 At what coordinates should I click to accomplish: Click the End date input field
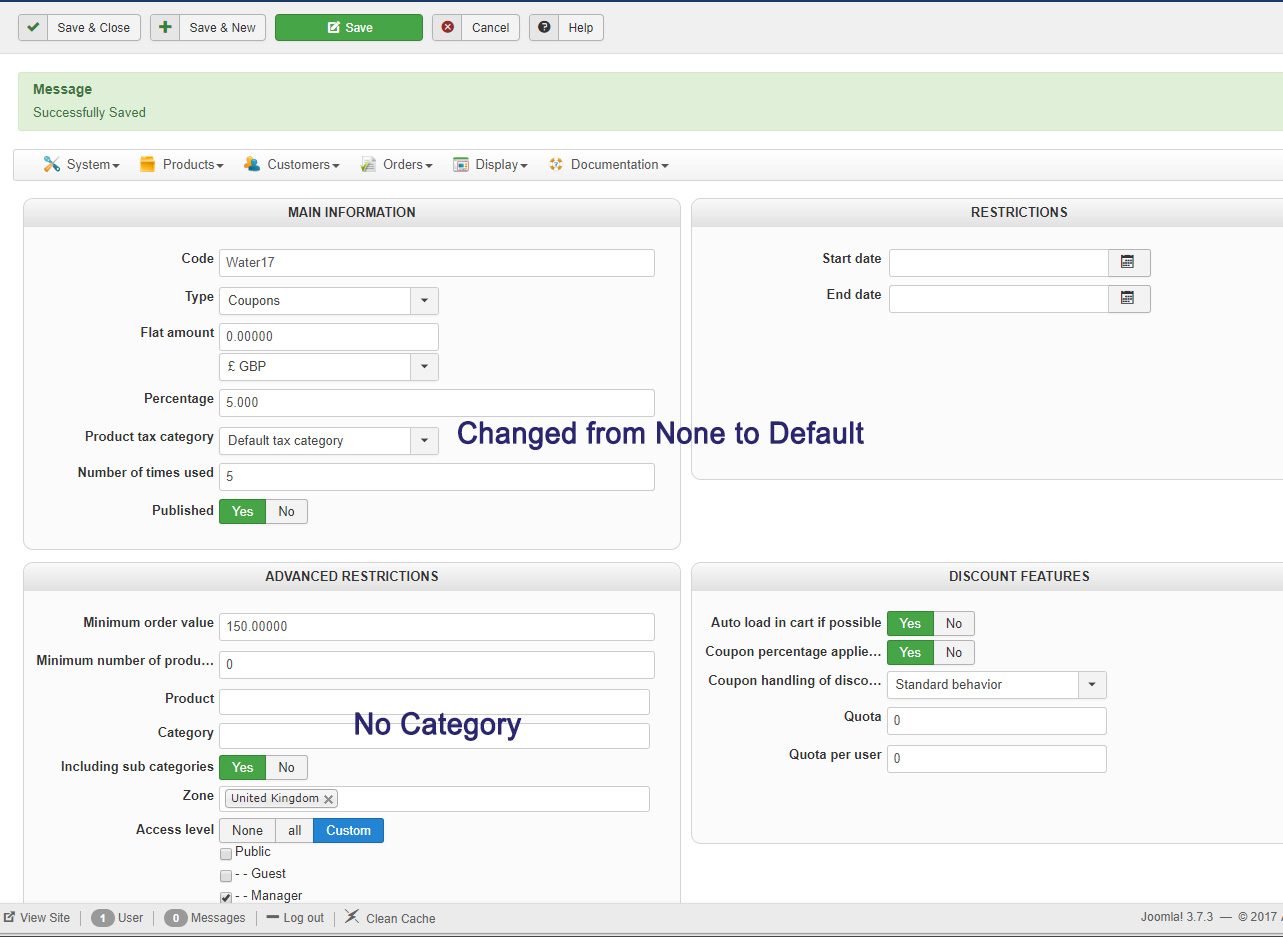pos(998,298)
